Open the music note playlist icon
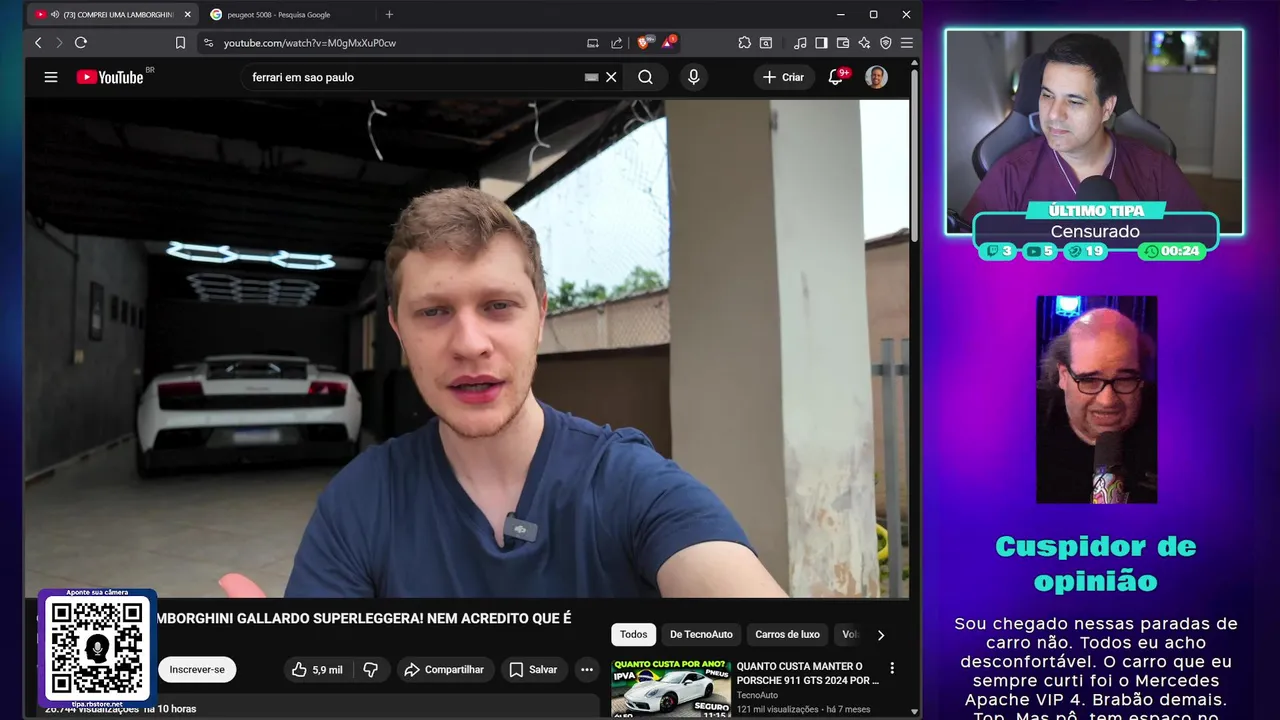The image size is (1280, 720). (x=800, y=43)
